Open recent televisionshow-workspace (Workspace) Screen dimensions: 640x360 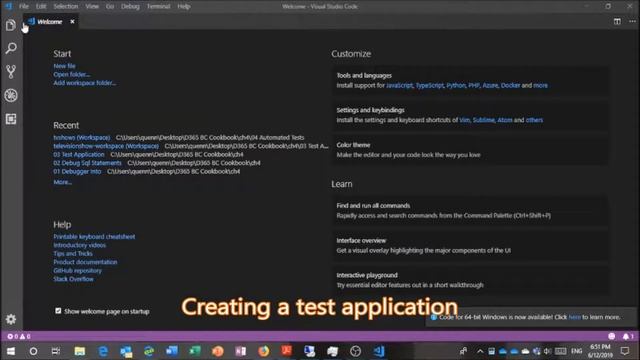point(106,146)
